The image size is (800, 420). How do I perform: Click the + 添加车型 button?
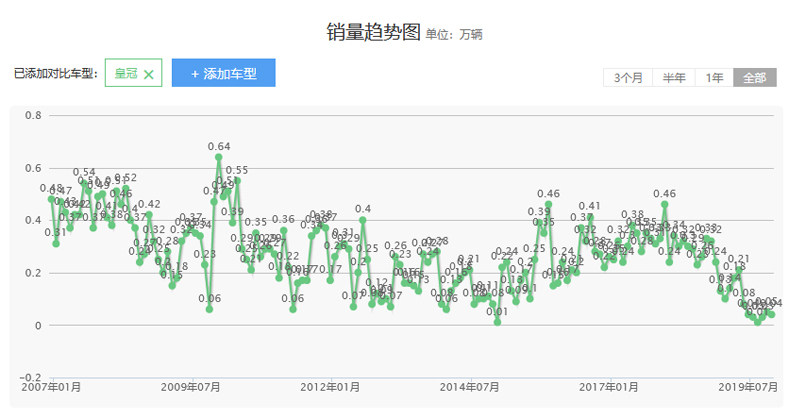click(x=223, y=73)
